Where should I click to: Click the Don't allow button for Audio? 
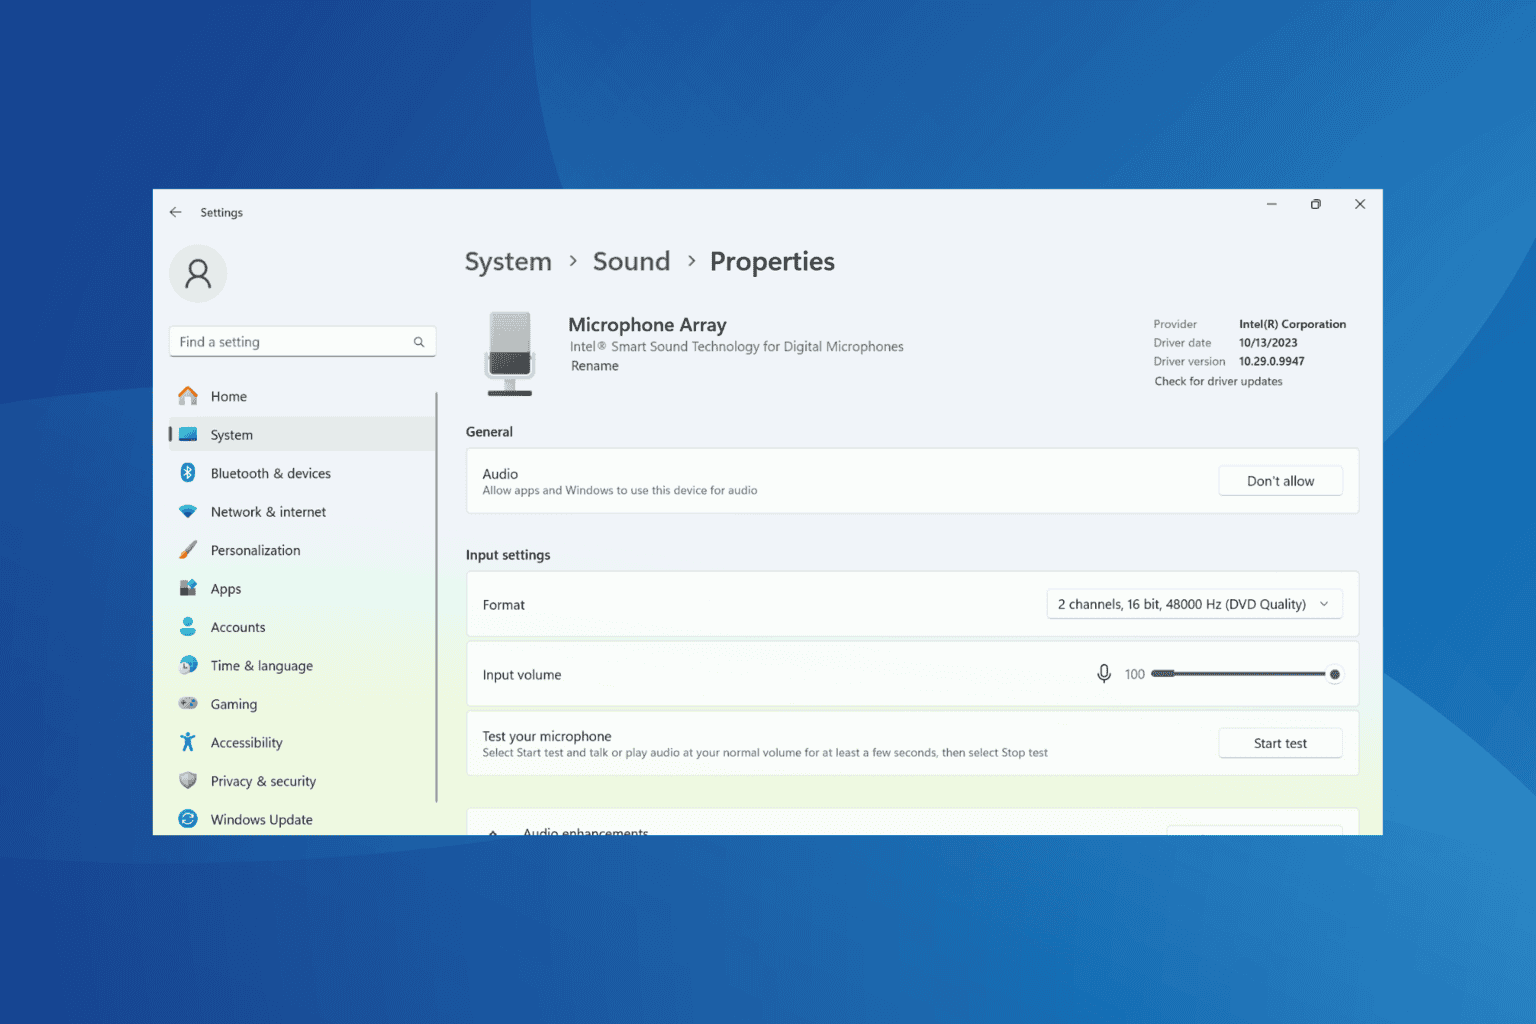tap(1280, 480)
